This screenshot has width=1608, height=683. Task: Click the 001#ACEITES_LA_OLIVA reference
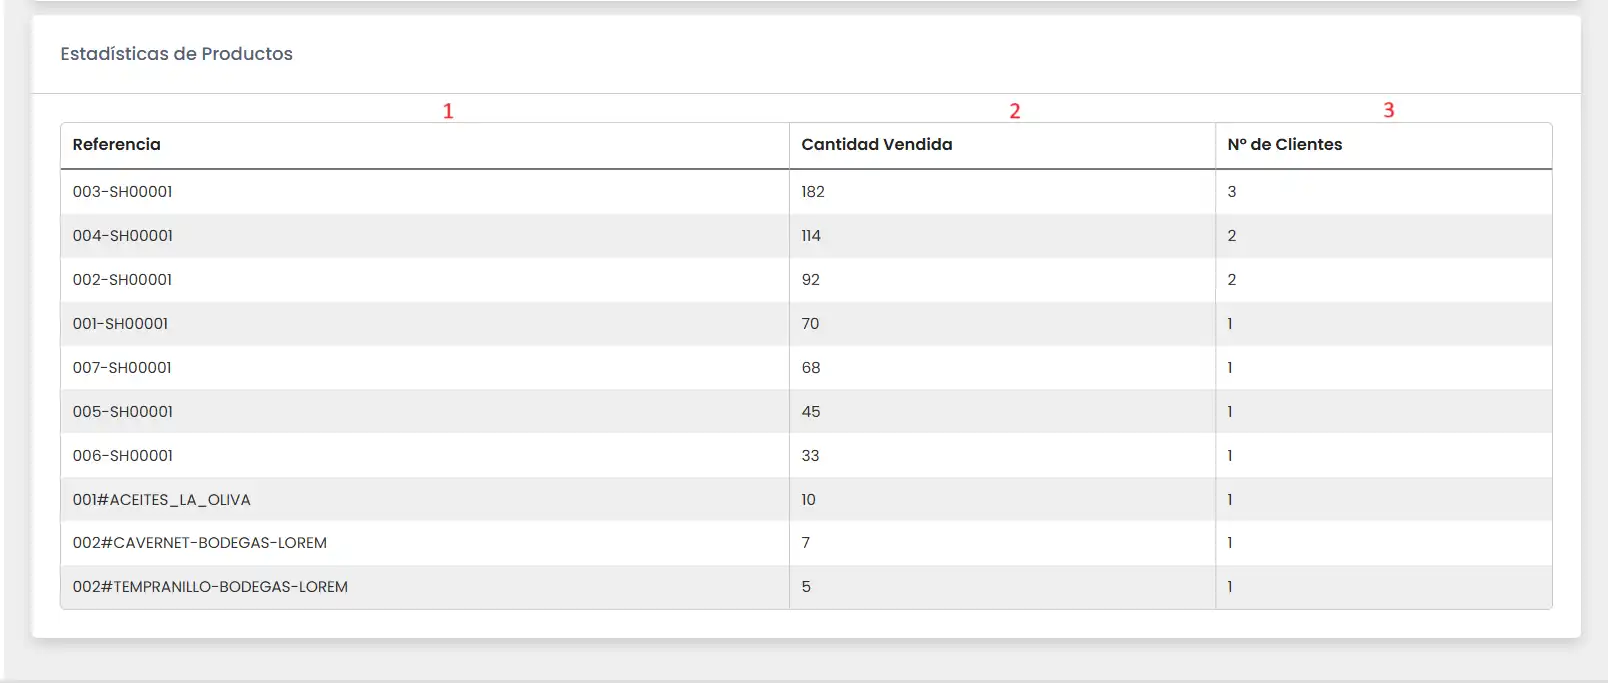[x=161, y=500]
